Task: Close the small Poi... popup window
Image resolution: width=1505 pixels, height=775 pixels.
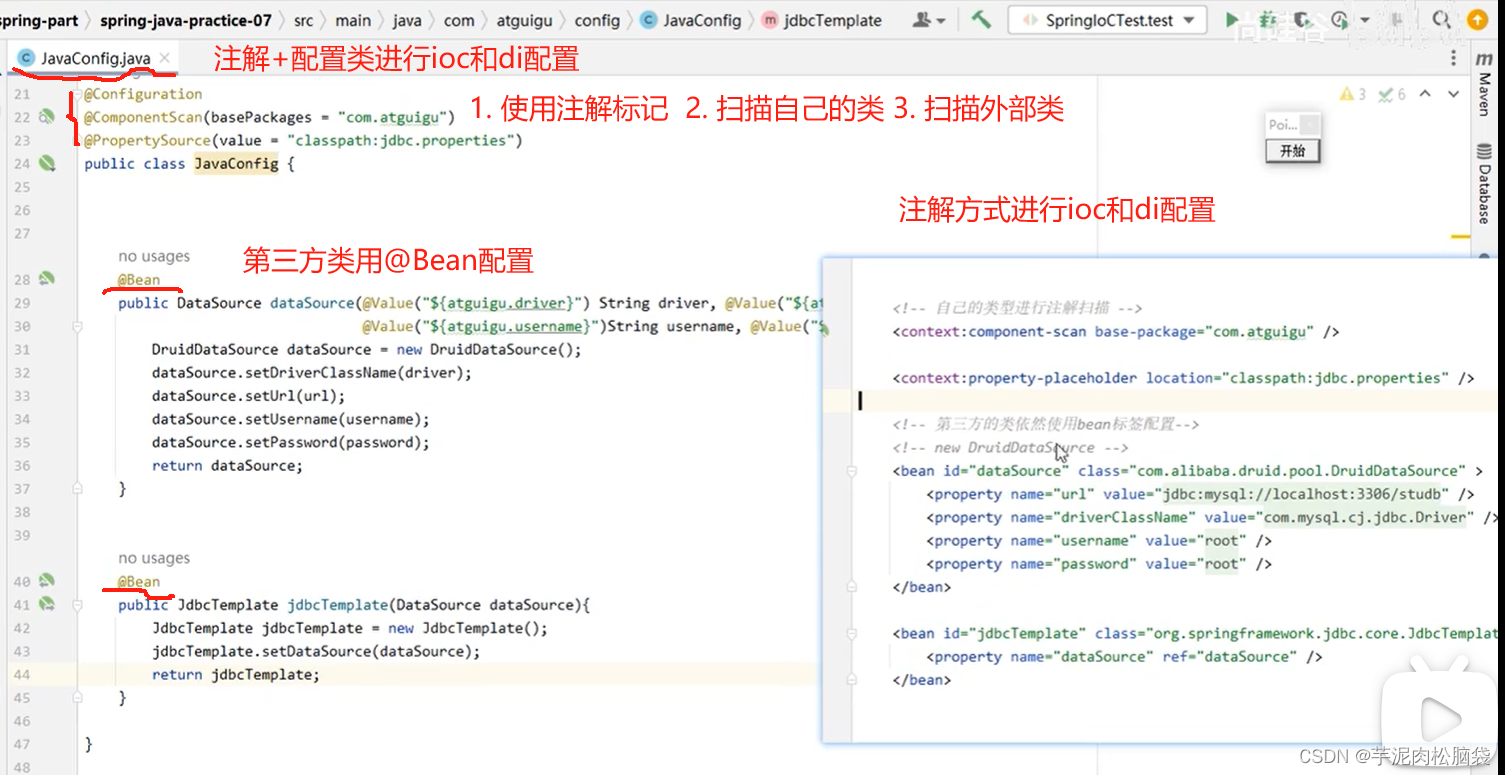Action: (x=1311, y=125)
